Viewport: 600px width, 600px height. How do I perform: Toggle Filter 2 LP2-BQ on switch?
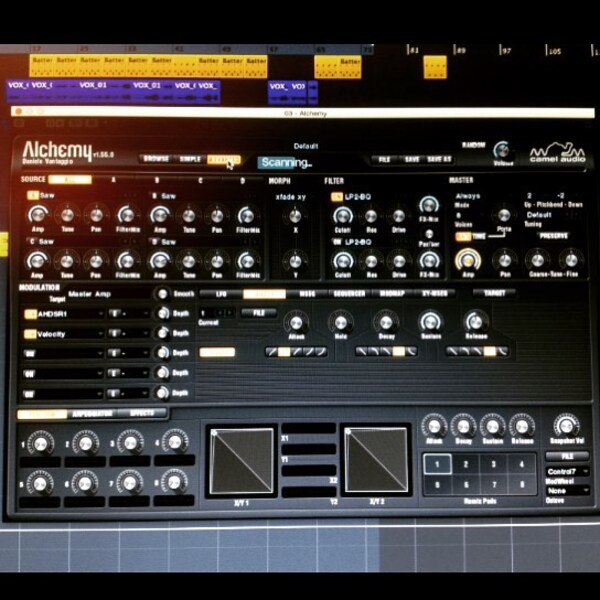[x=336, y=242]
